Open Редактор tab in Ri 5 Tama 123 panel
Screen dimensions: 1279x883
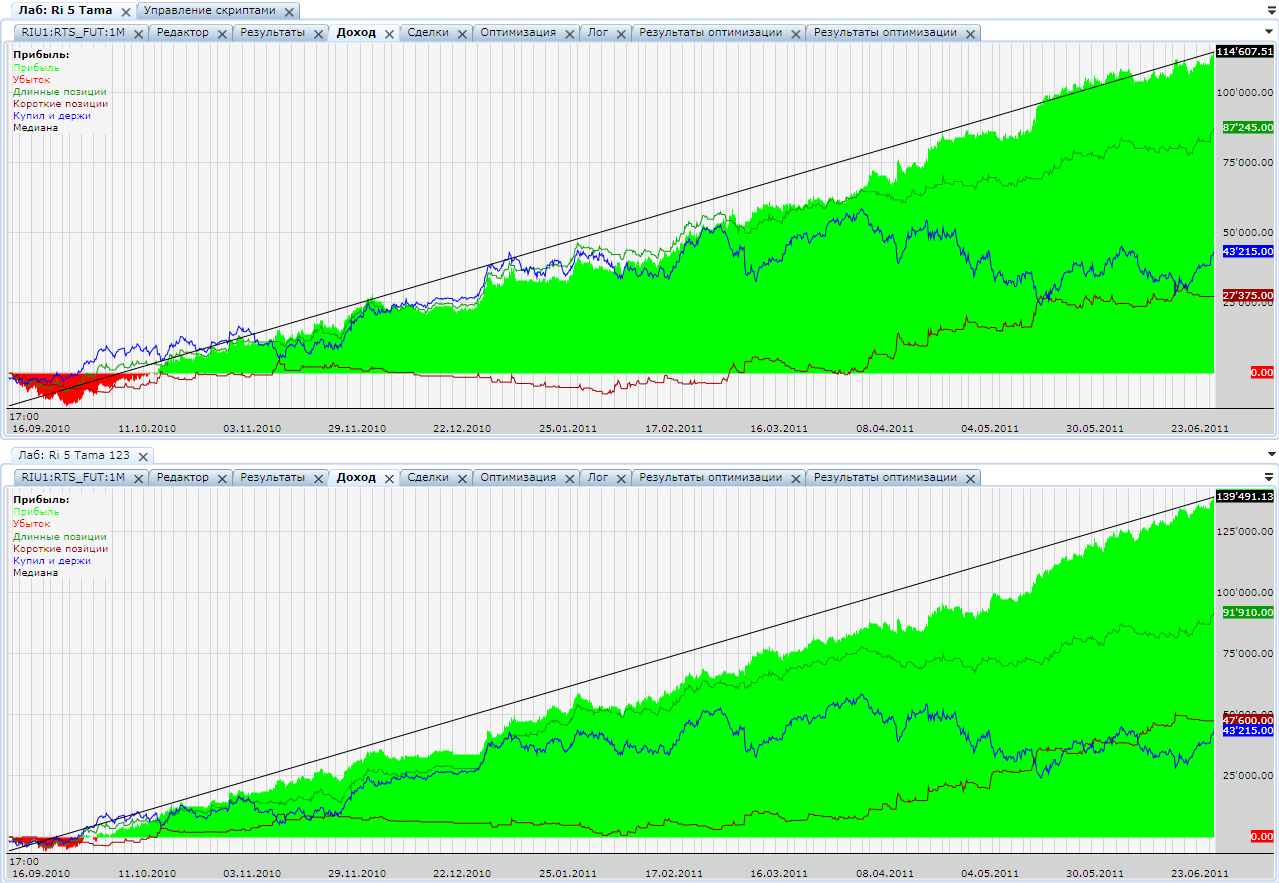183,477
